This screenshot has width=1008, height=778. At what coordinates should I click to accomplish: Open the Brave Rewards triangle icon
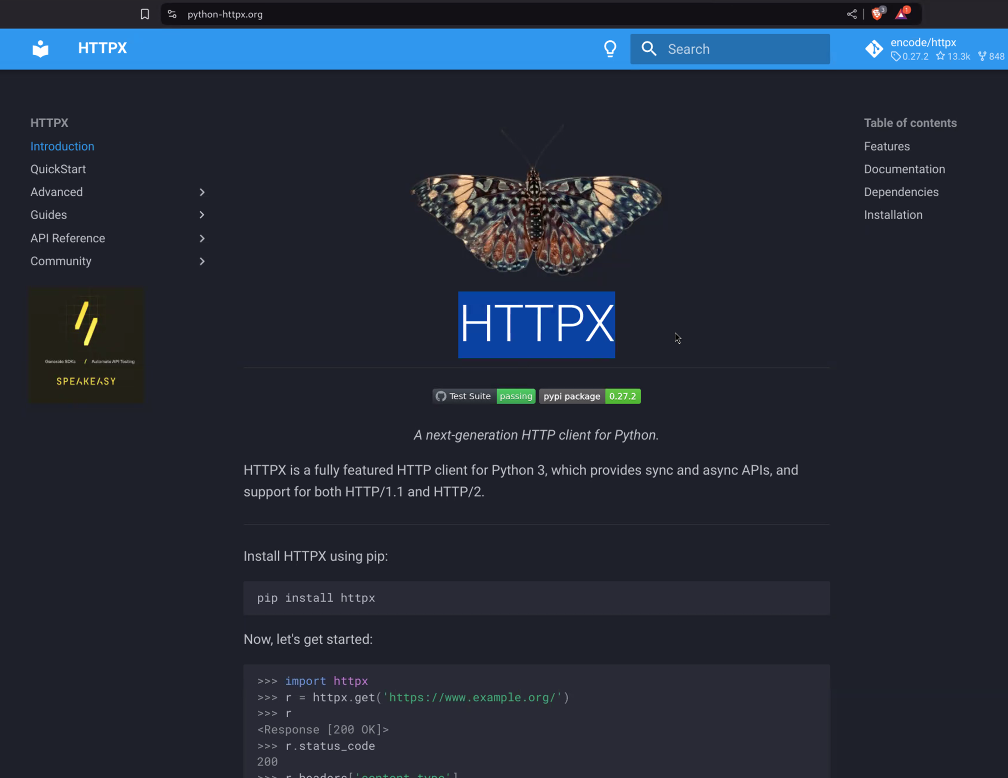click(902, 14)
